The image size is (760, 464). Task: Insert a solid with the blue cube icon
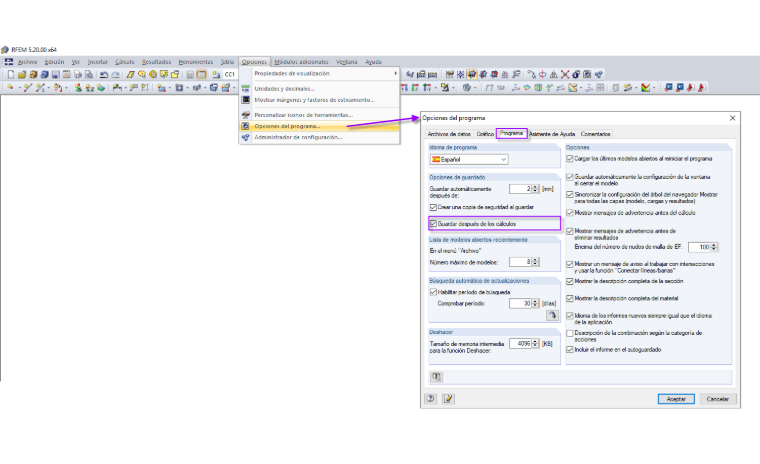[213, 87]
